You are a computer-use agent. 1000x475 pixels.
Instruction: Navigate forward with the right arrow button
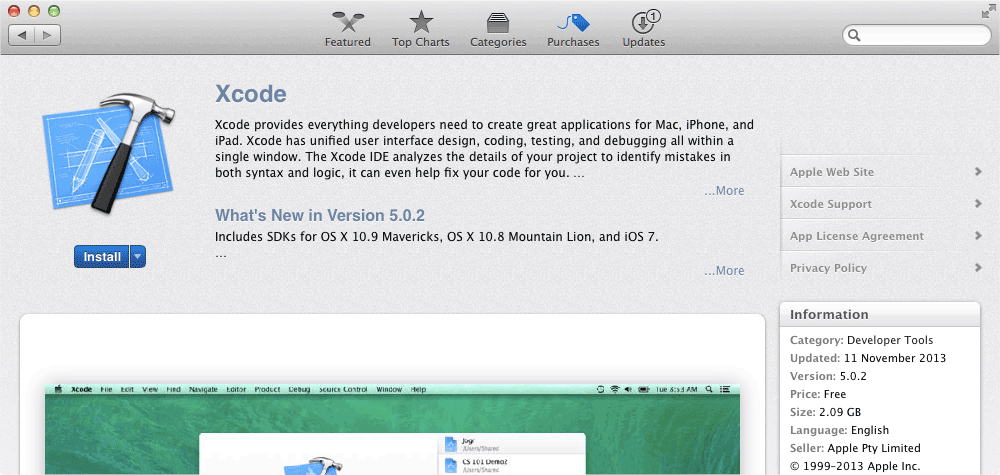pyautogui.click(x=47, y=35)
